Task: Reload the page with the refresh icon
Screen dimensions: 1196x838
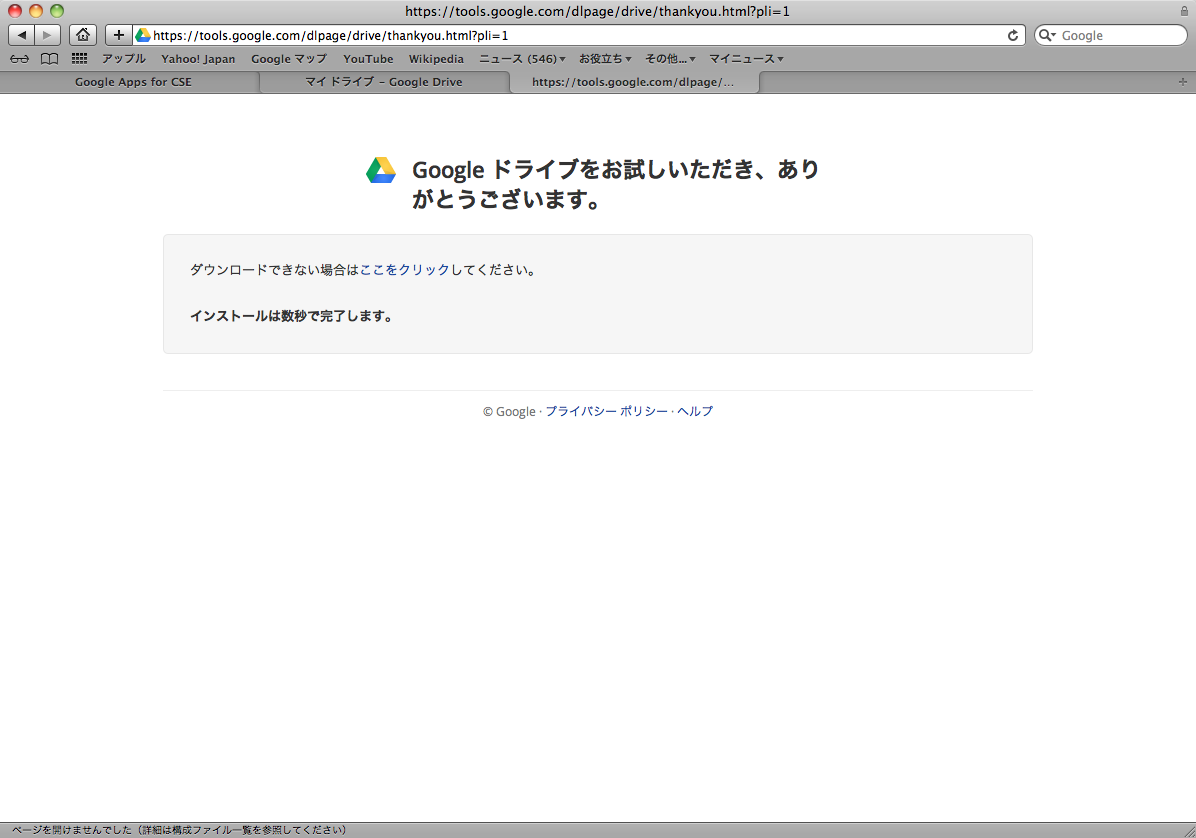Action: pos(1013,35)
